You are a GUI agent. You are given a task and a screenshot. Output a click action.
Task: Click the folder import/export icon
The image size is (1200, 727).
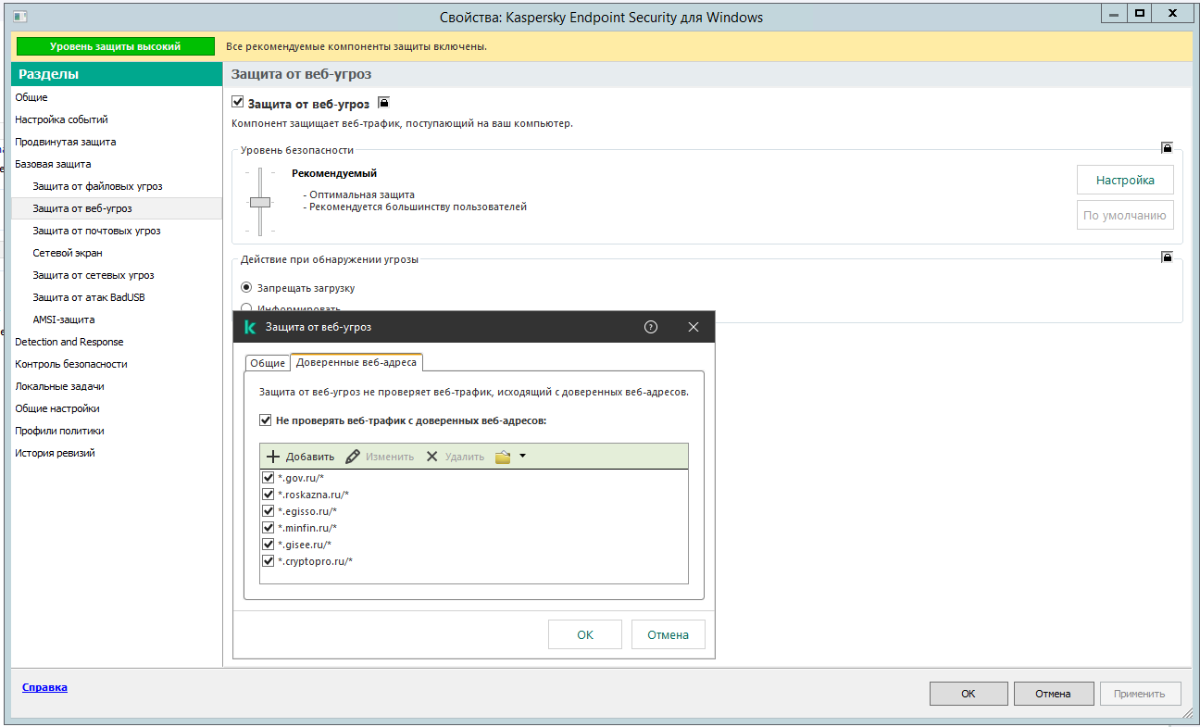tap(503, 456)
